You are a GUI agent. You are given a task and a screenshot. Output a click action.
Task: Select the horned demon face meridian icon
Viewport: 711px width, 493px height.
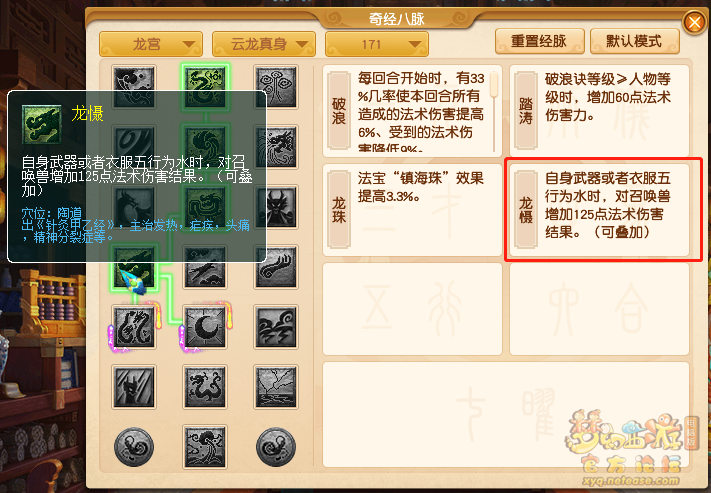(276, 207)
